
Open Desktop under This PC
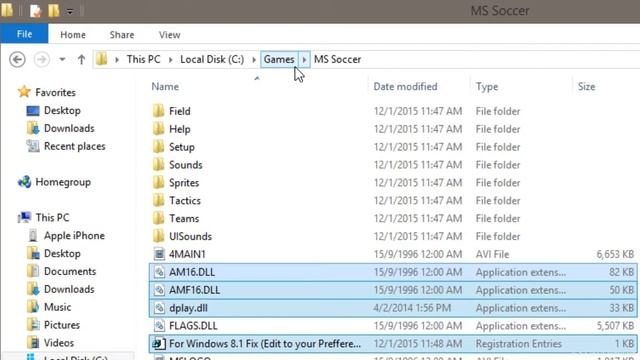pyautogui.click(x=62, y=253)
